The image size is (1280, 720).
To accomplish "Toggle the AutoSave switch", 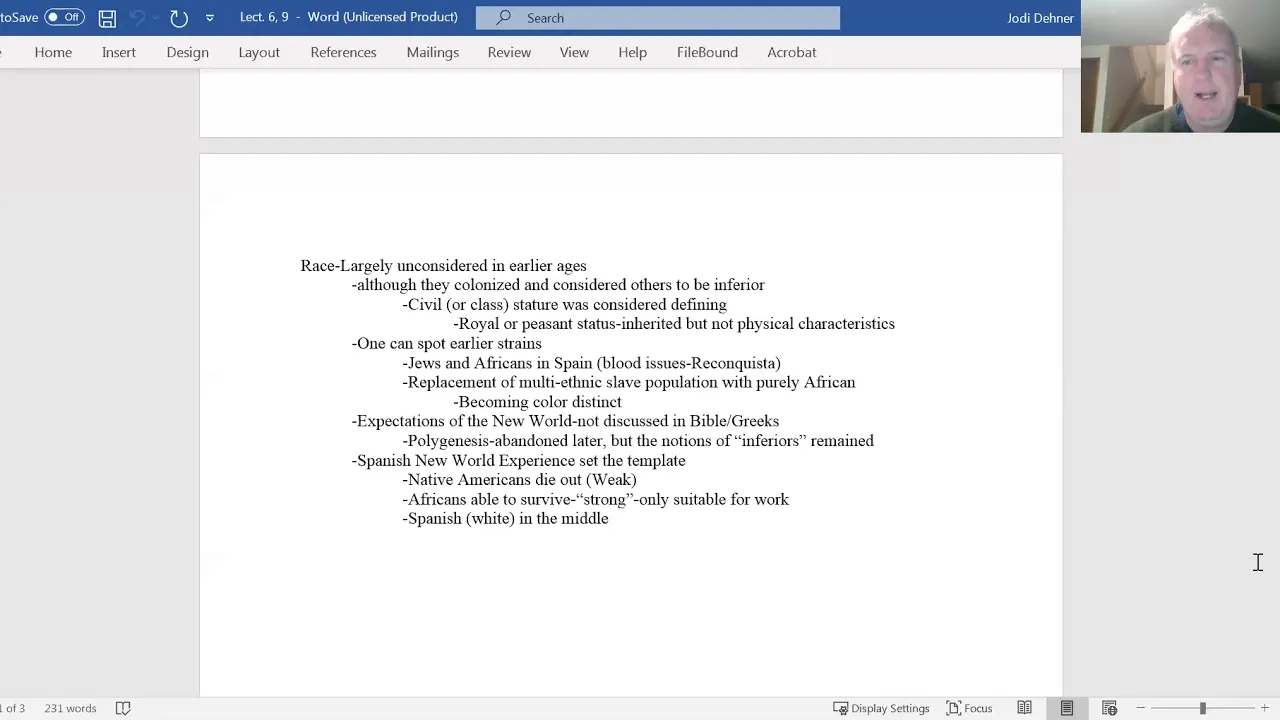I will tap(64, 17).
